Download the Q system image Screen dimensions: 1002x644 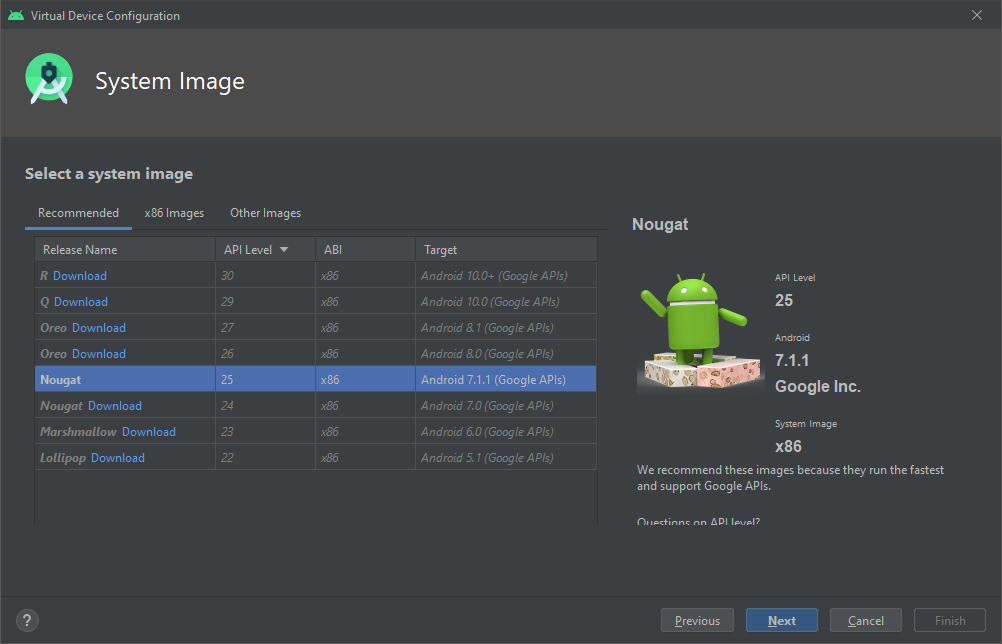[x=81, y=302]
